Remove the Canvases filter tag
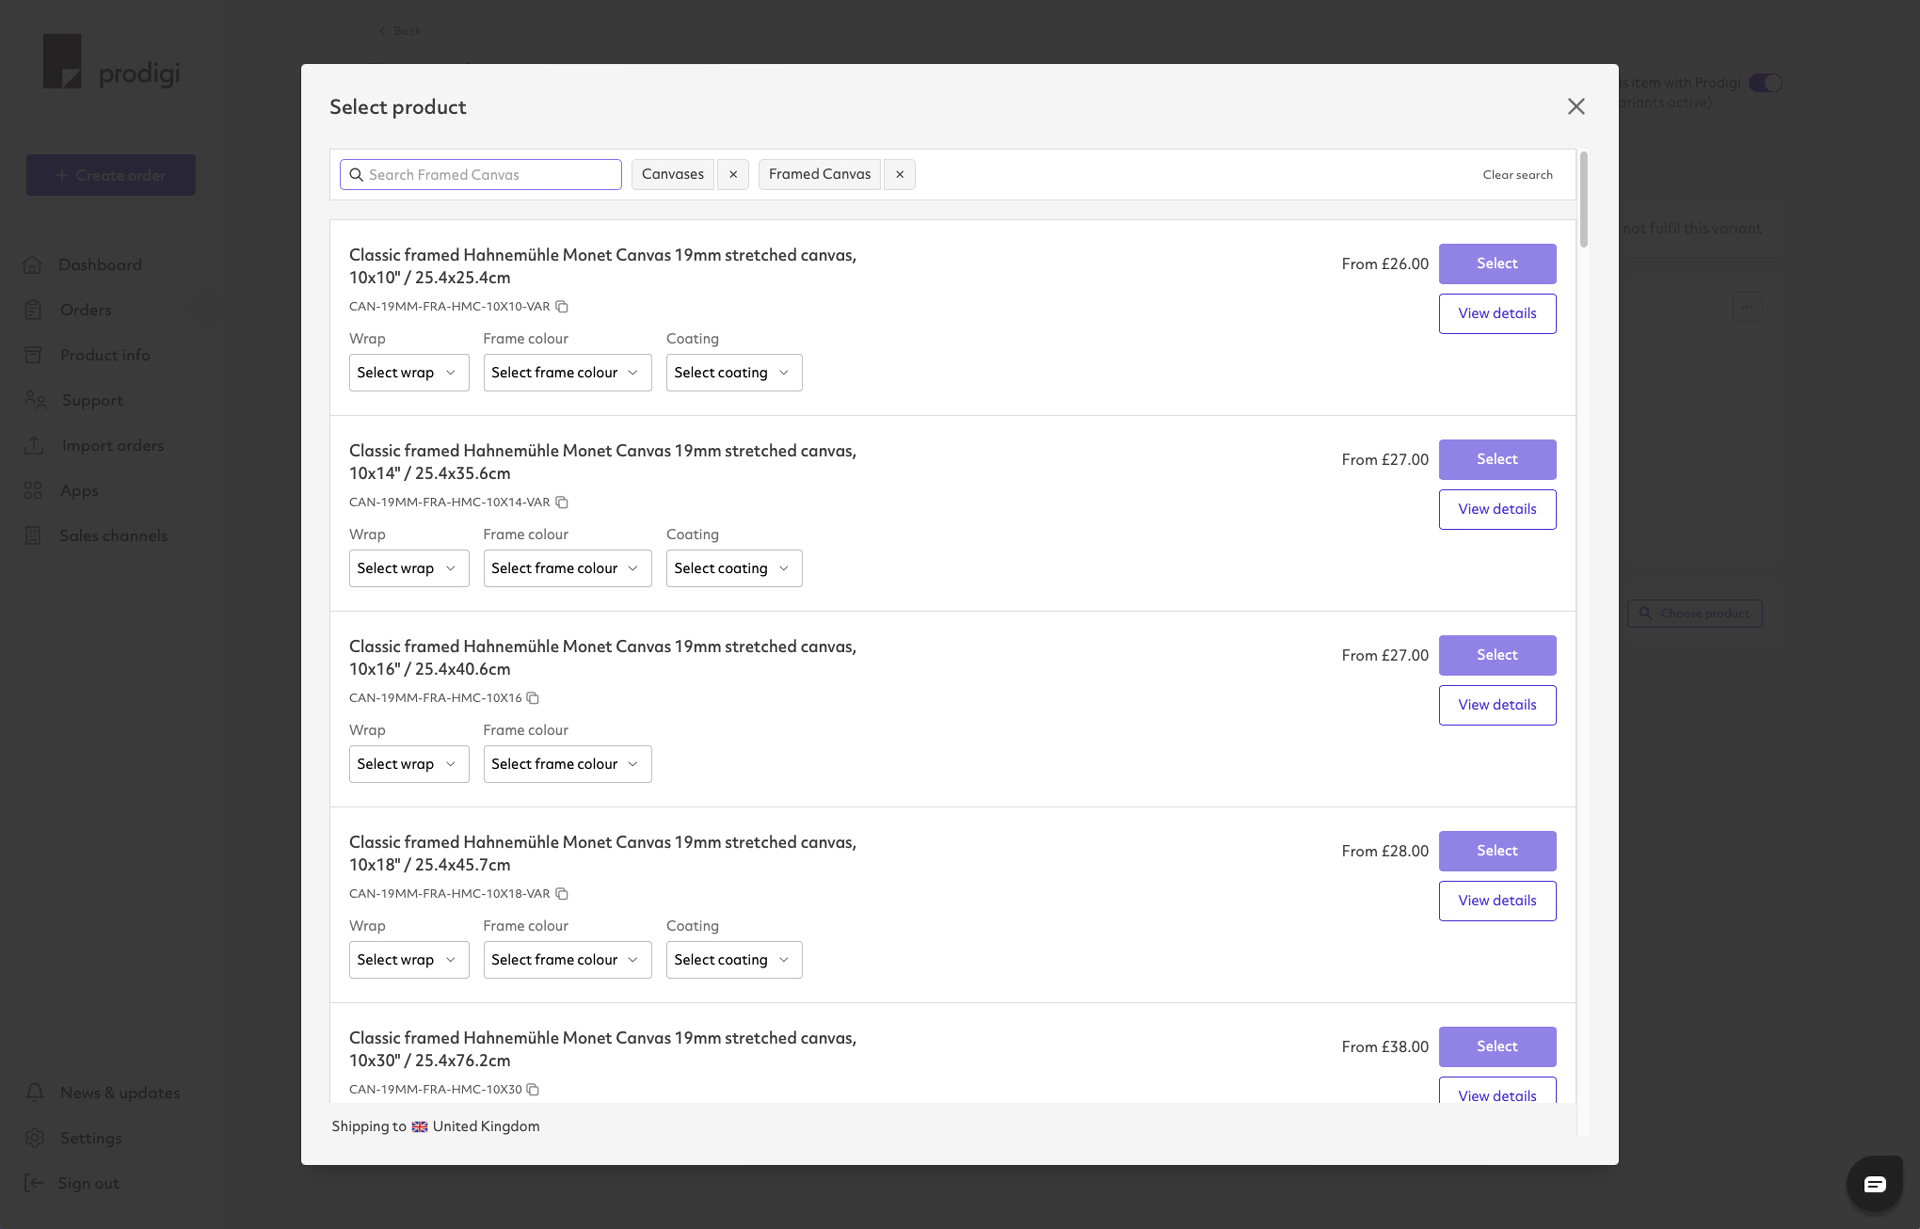Screen dimensions: 1920x1229 click(732, 174)
